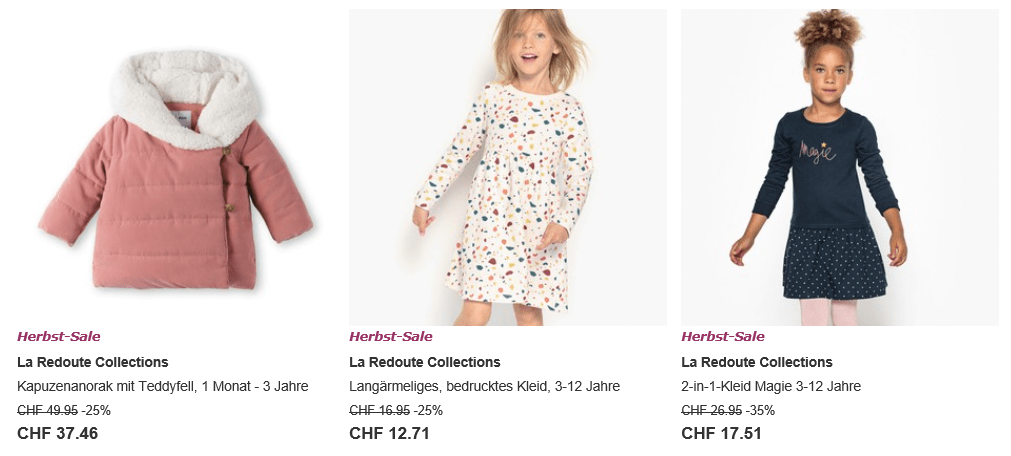The width and height of the screenshot is (1011, 456).
Task: Open the pink hooded anorak product image
Action: [175, 168]
